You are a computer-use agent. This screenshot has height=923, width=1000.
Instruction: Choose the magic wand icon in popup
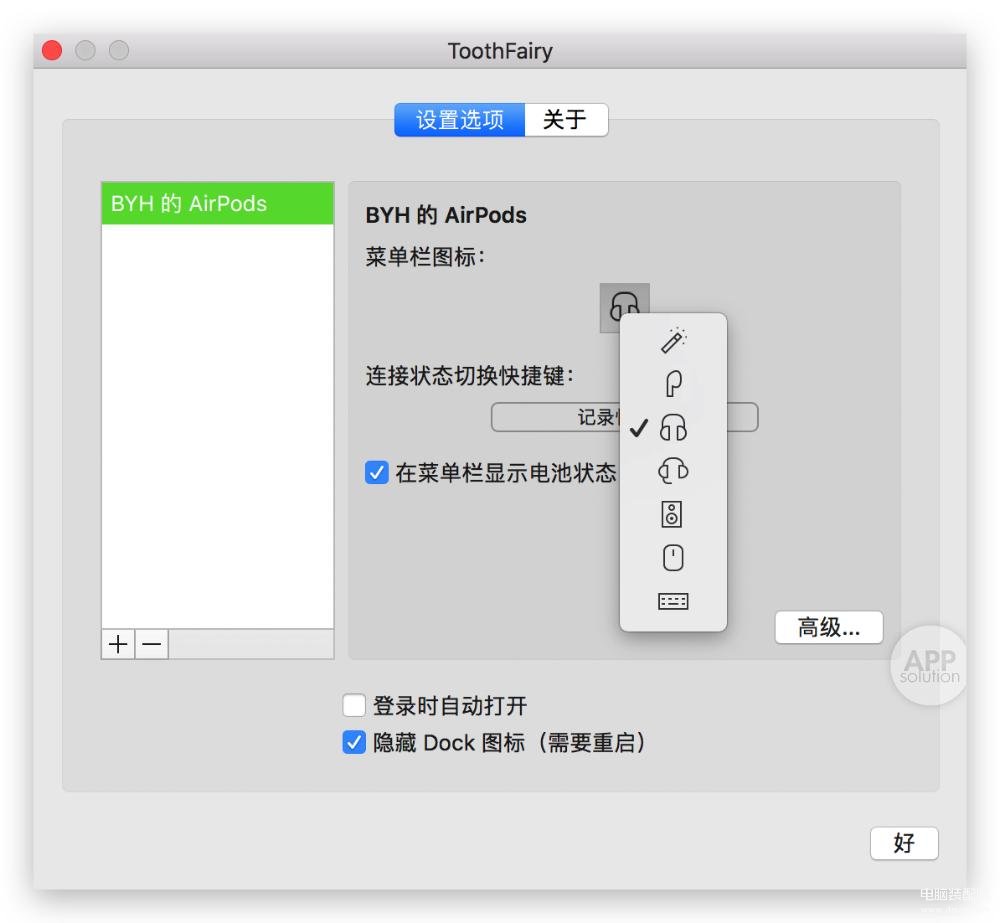(673, 340)
